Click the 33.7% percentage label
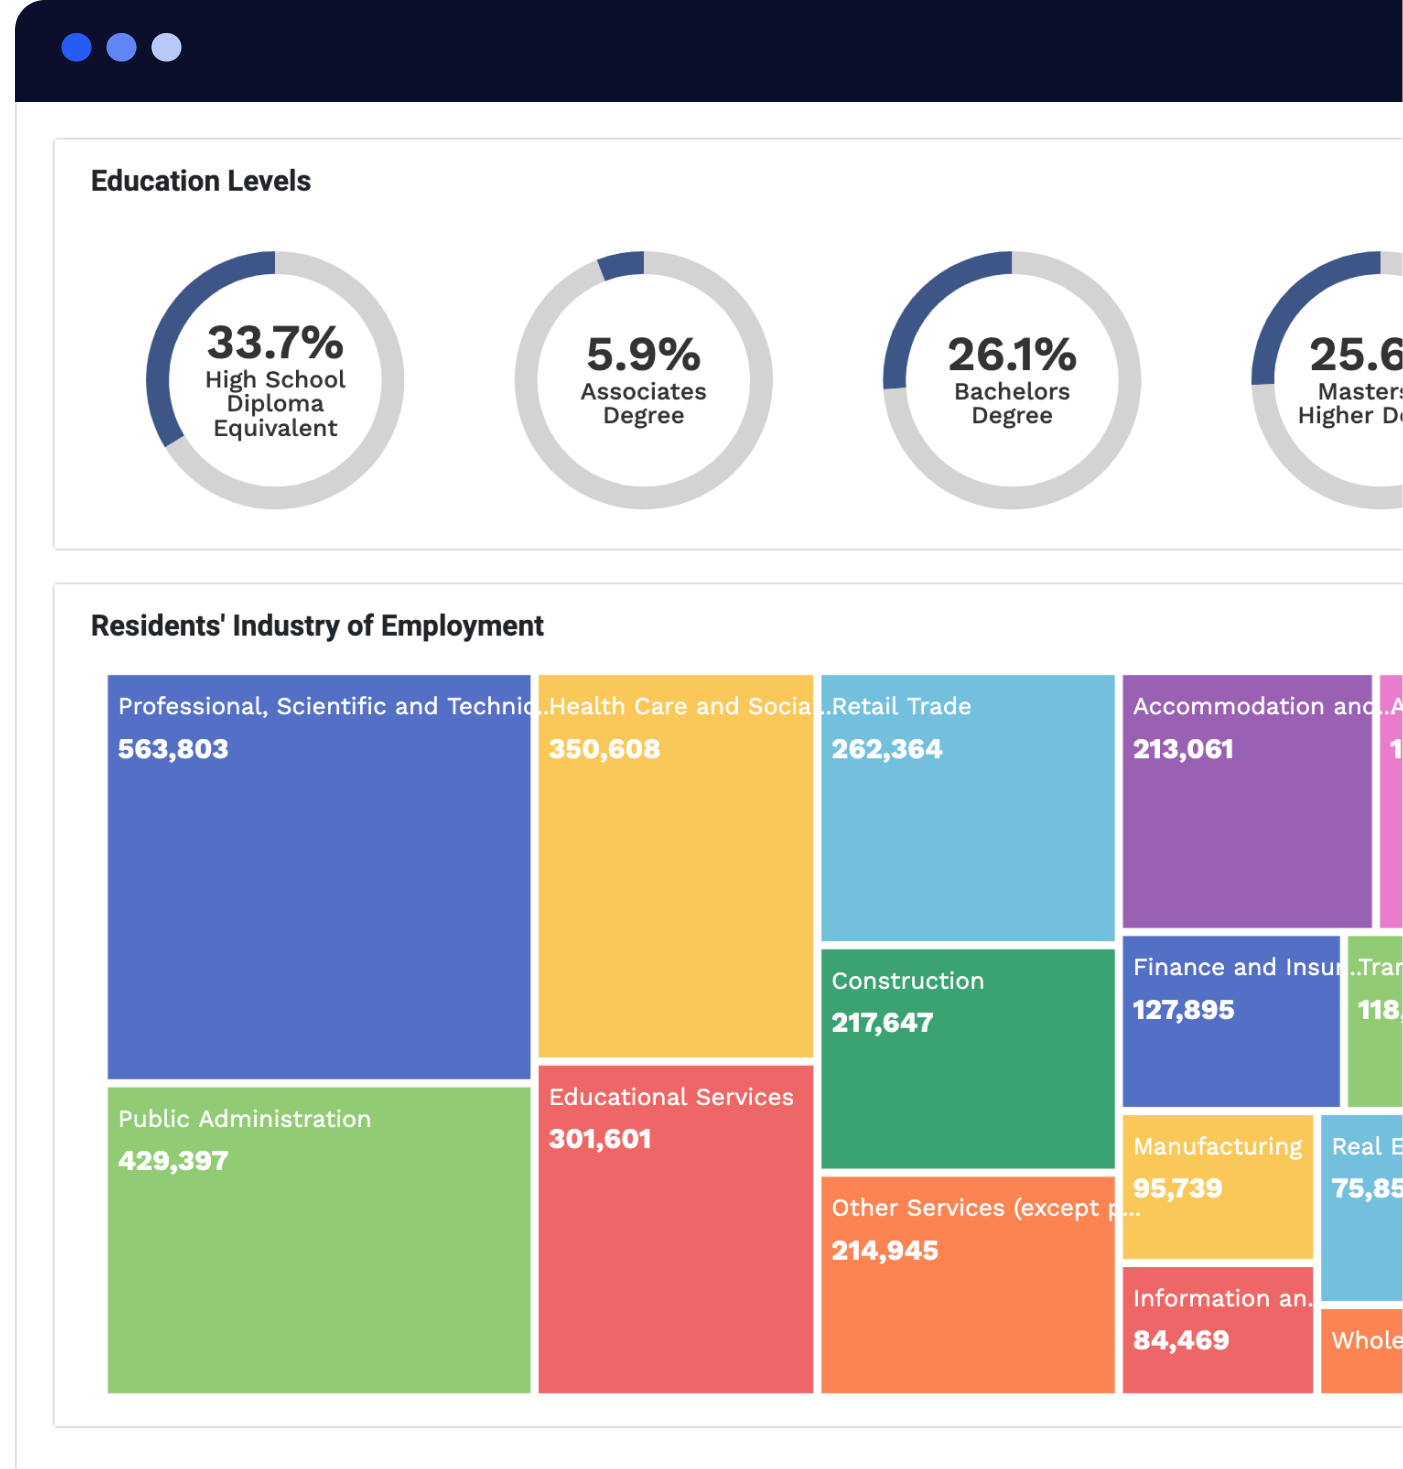The height and width of the screenshot is (1469, 1403). 275,343
